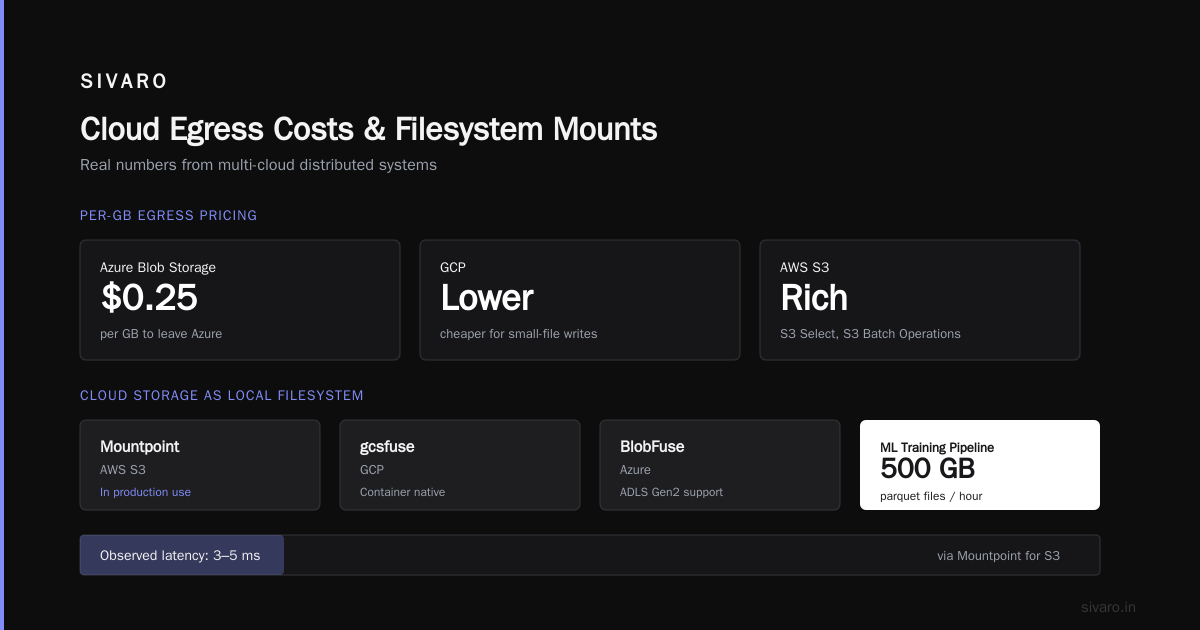Click the 500 GB value

(928, 468)
